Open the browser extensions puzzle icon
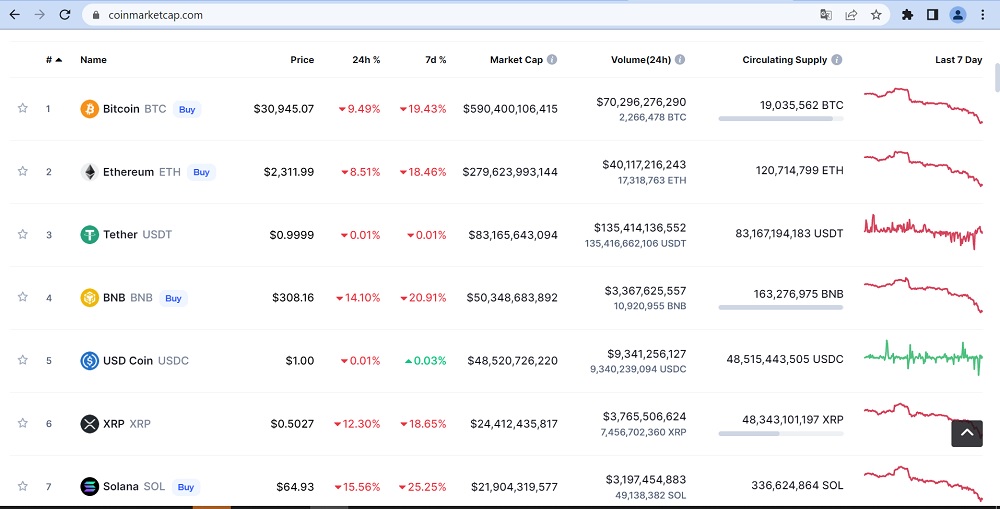Viewport: 1000px width, 509px height. pyautogui.click(x=907, y=15)
